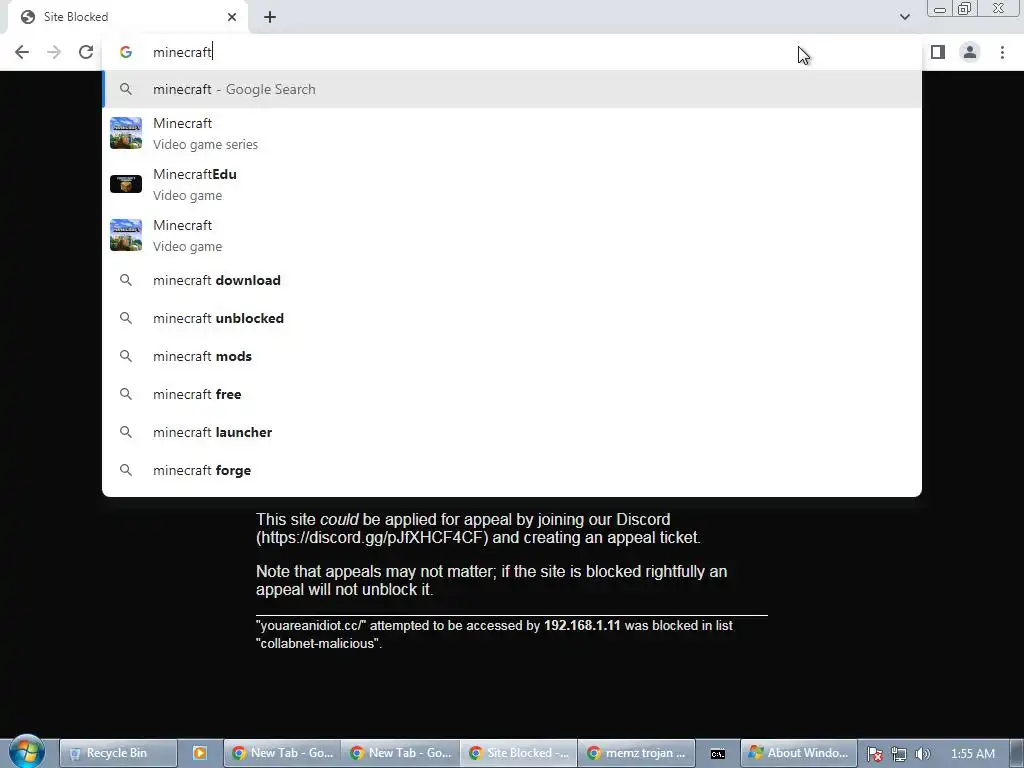Click the Minecraft Video game series thumbnail
This screenshot has width=1024, height=768.
coord(126,133)
